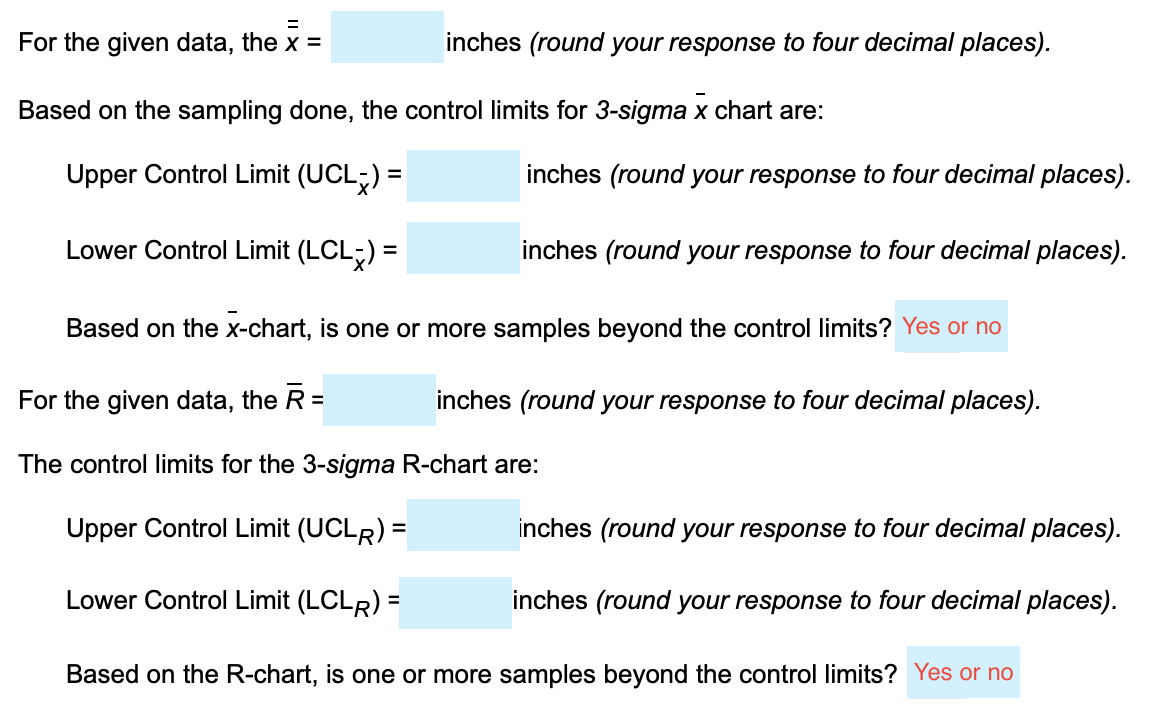This screenshot has height=724, width=1174.
Task: Select Yes or no for x-bar chart question
Action: (951, 325)
